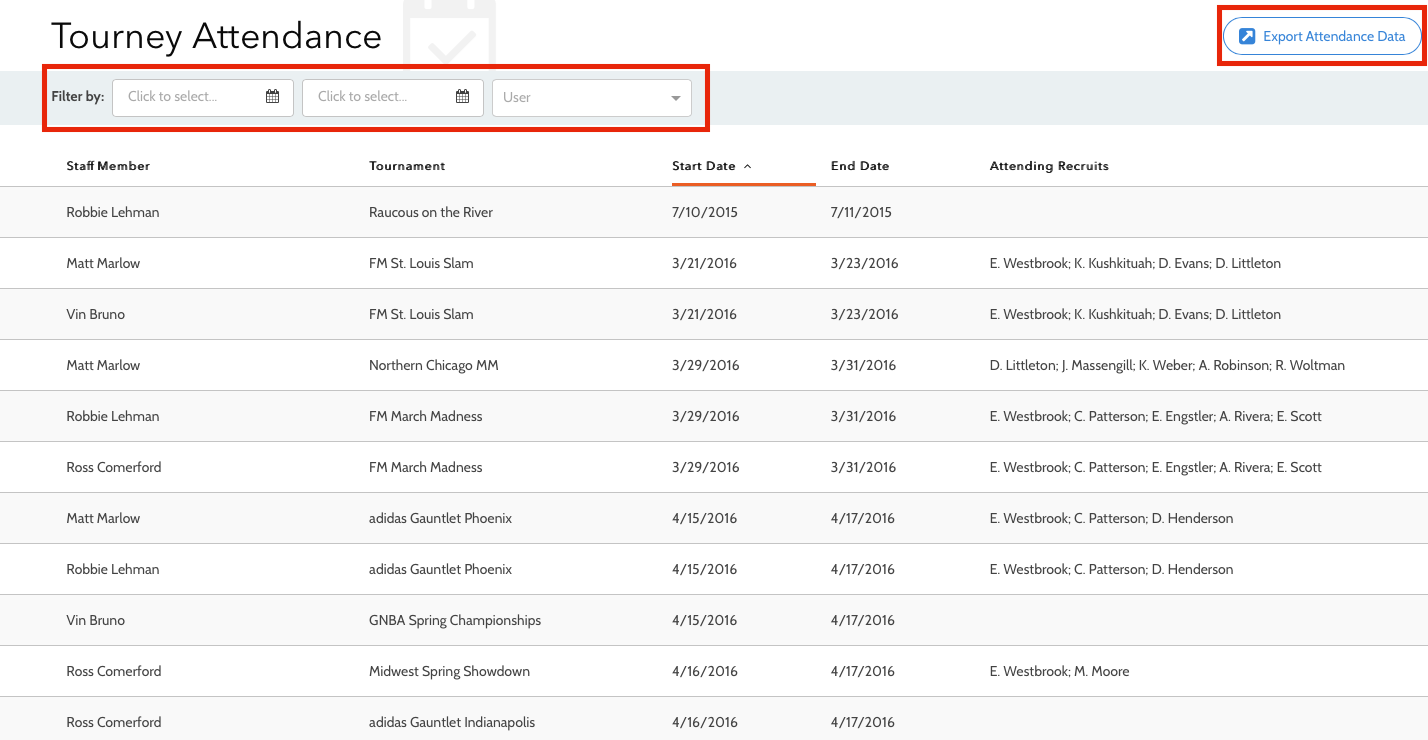Select the second date filter field
Image resolution: width=1428 pixels, height=740 pixels.
(x=393, y=97)
